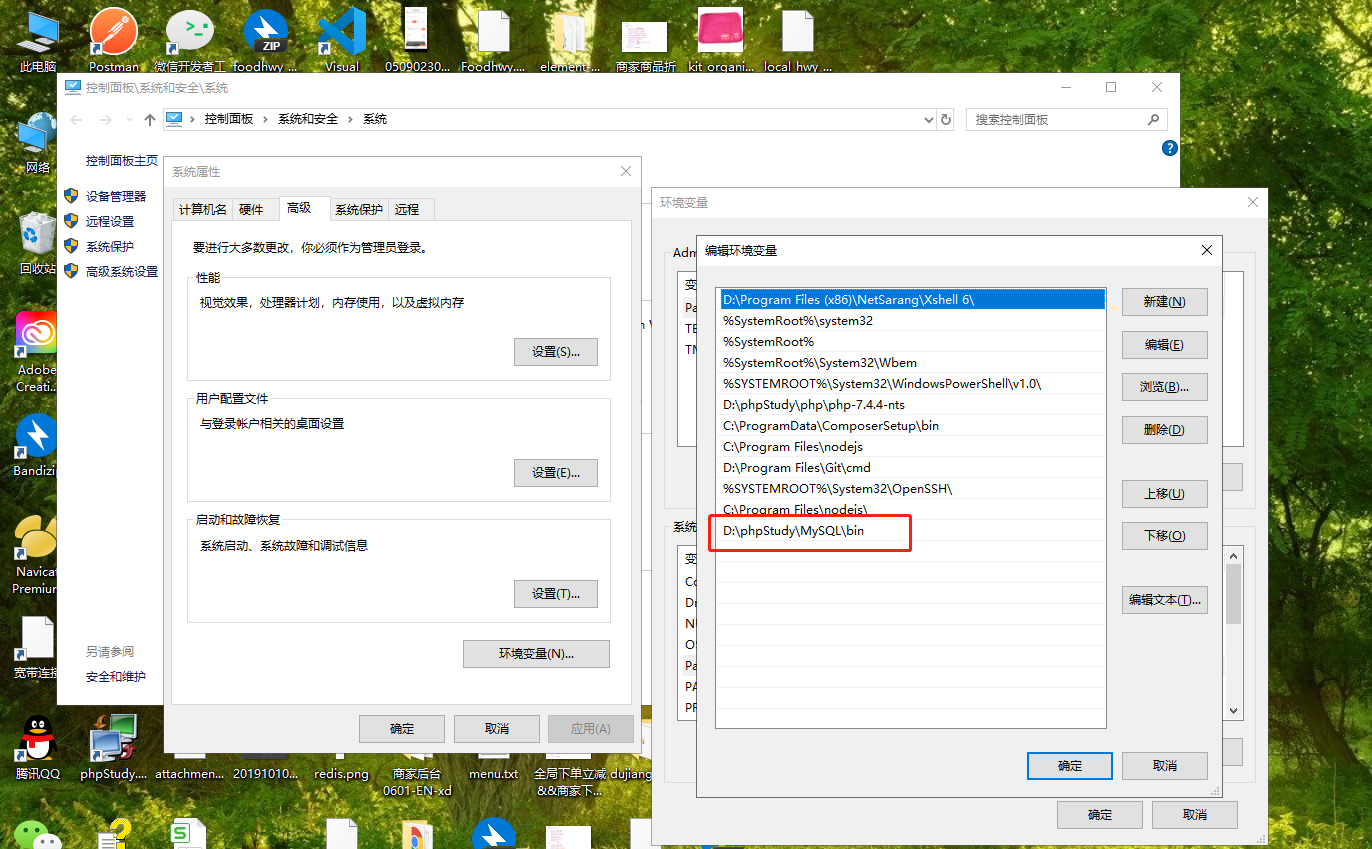Launch the phpStudy desktop shortcut

(x=113, y=747)
